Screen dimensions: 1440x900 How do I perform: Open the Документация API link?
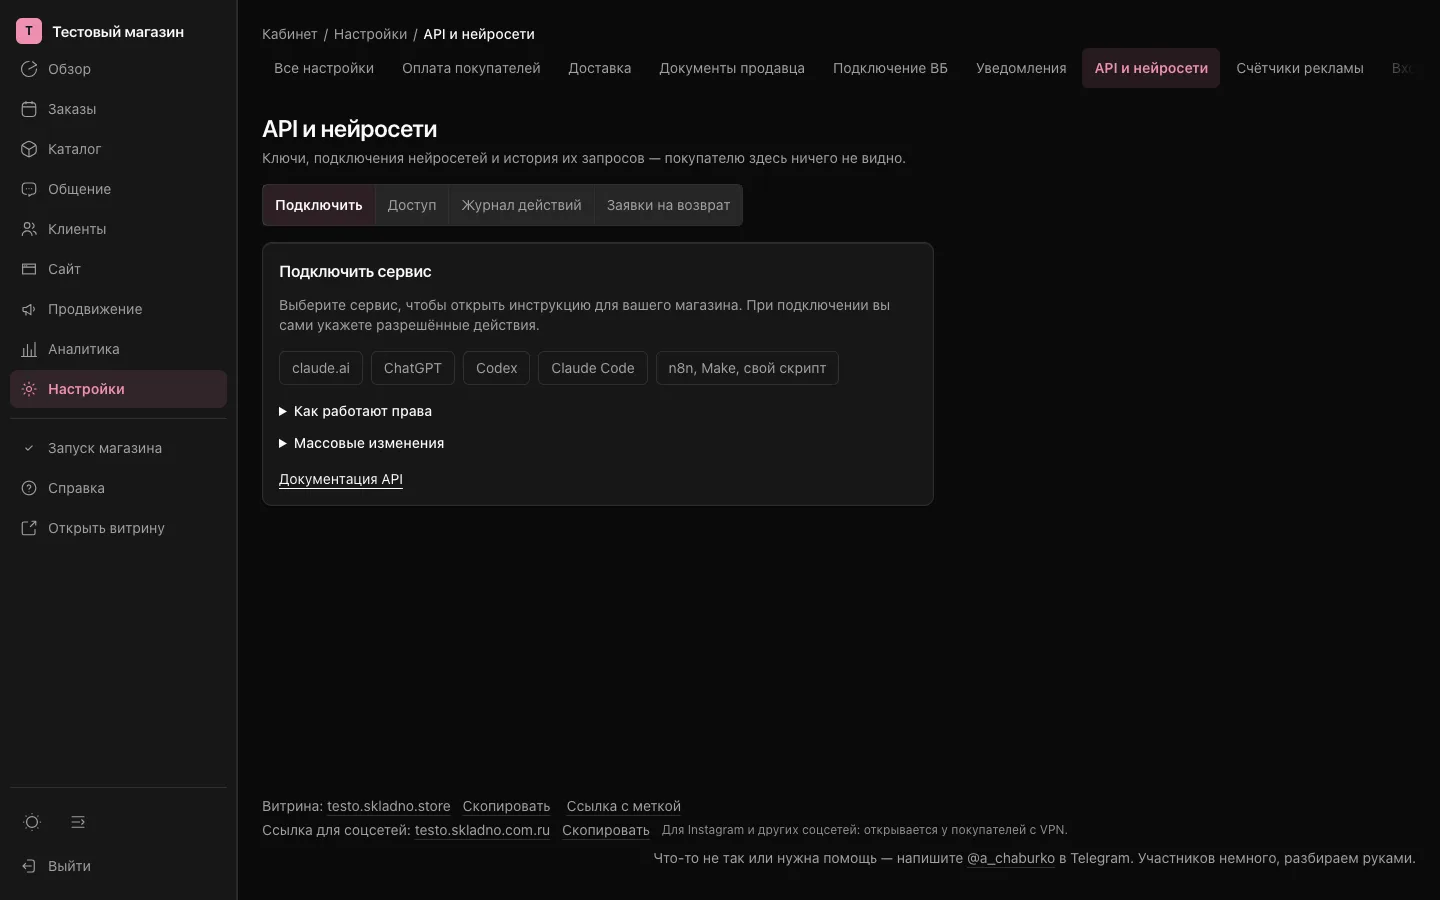[341, 479]
